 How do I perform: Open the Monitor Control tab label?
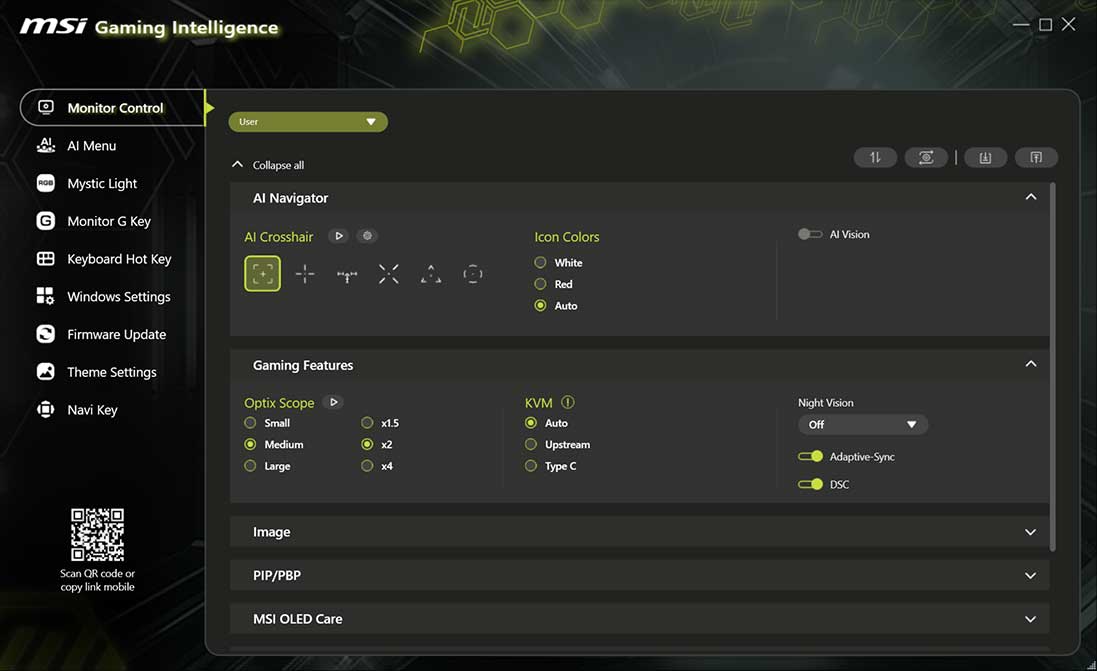(115, 108)
